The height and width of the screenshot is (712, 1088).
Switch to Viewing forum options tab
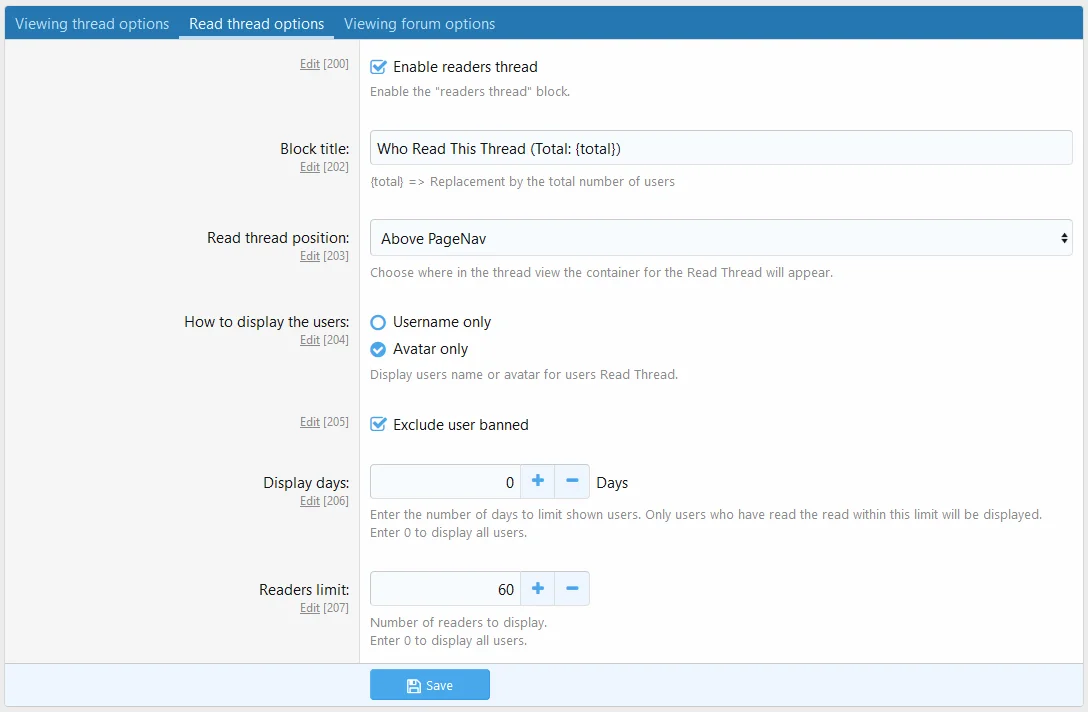[x=419, y=24]
